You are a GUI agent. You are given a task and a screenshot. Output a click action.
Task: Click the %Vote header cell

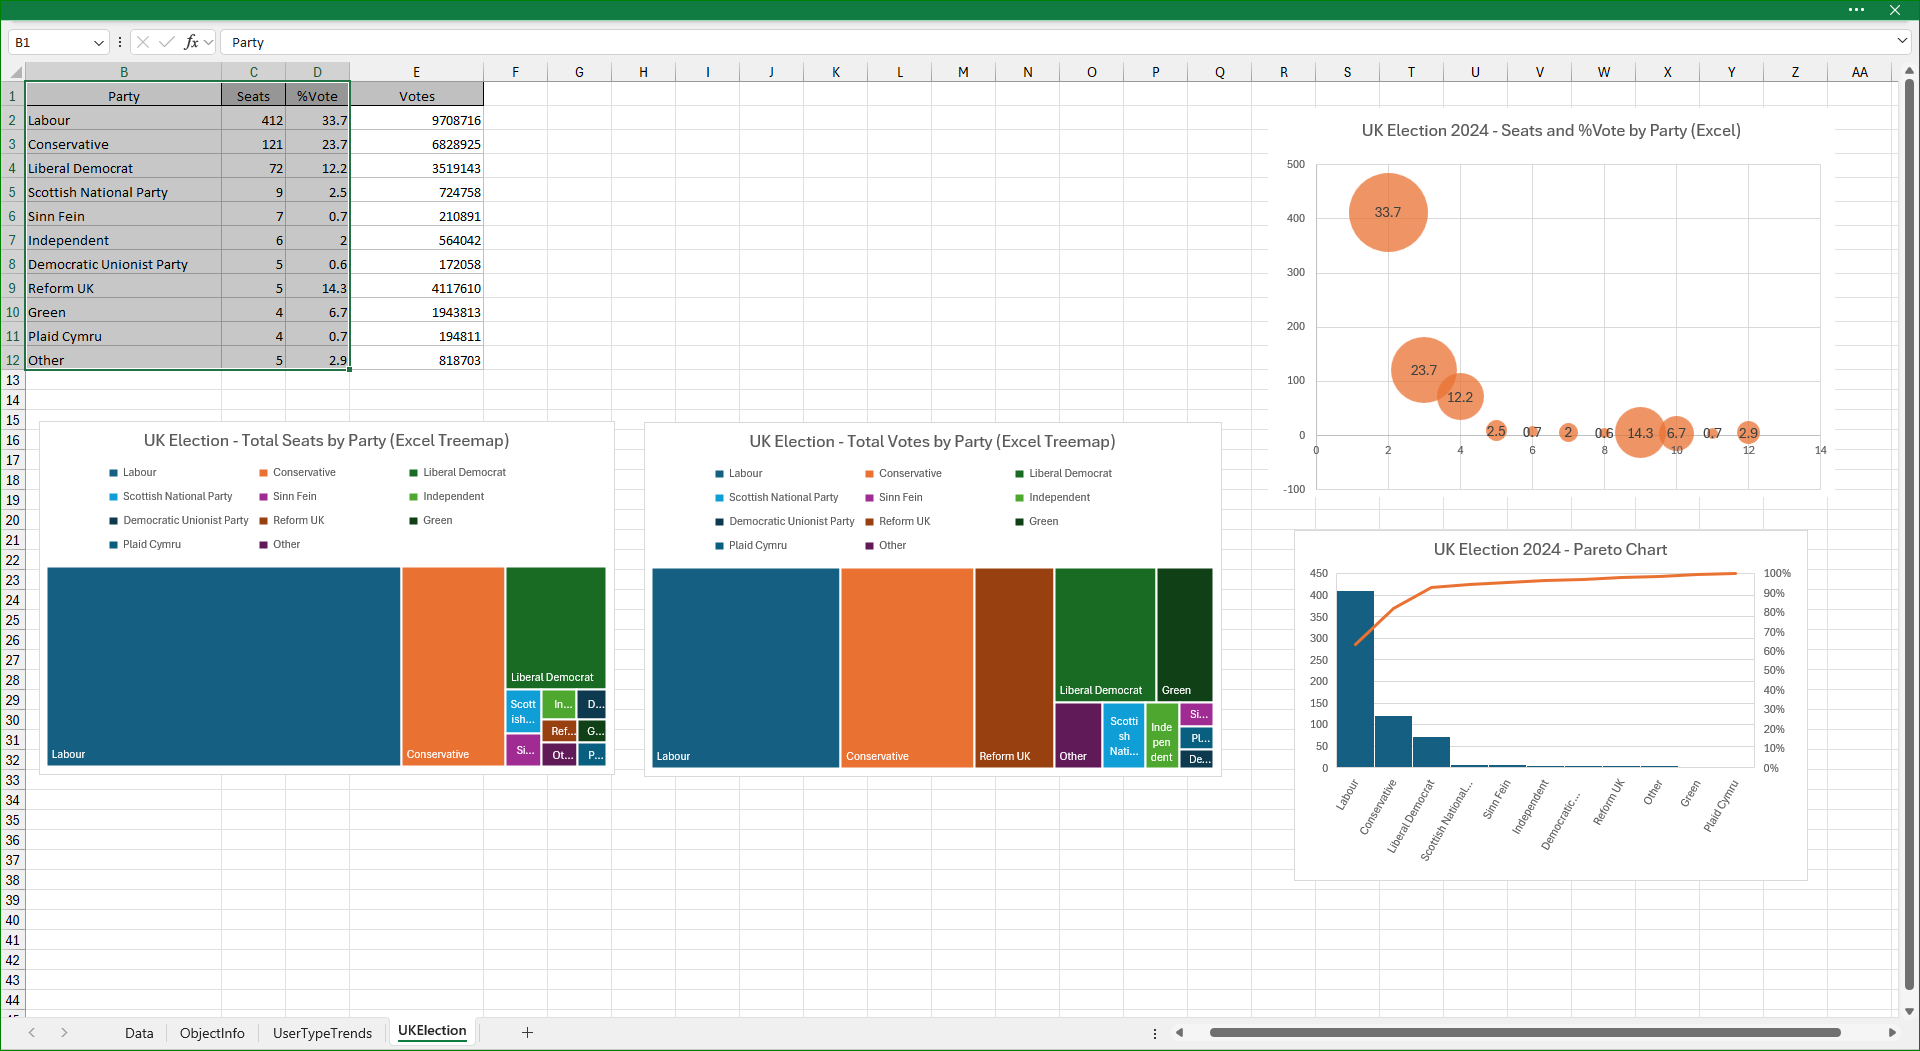click(317, 96)
